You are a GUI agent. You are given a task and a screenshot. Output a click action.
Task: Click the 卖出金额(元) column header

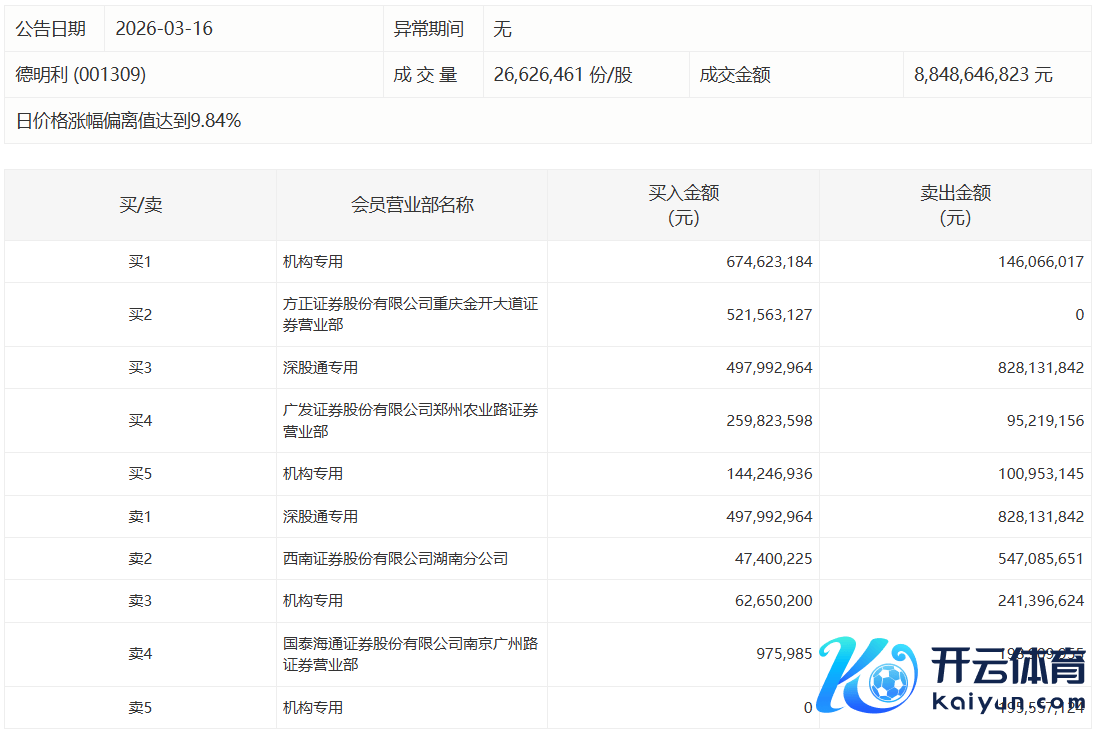click(955, 205)
